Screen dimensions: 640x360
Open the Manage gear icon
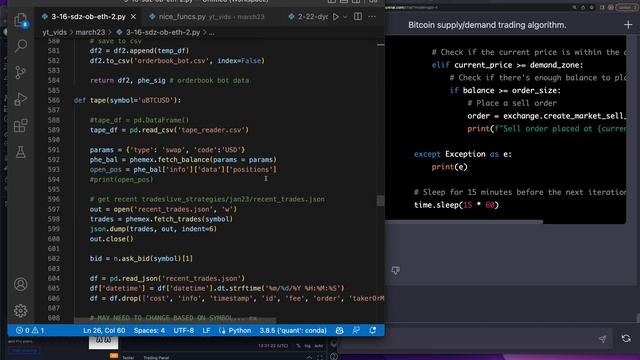(20, 311)
